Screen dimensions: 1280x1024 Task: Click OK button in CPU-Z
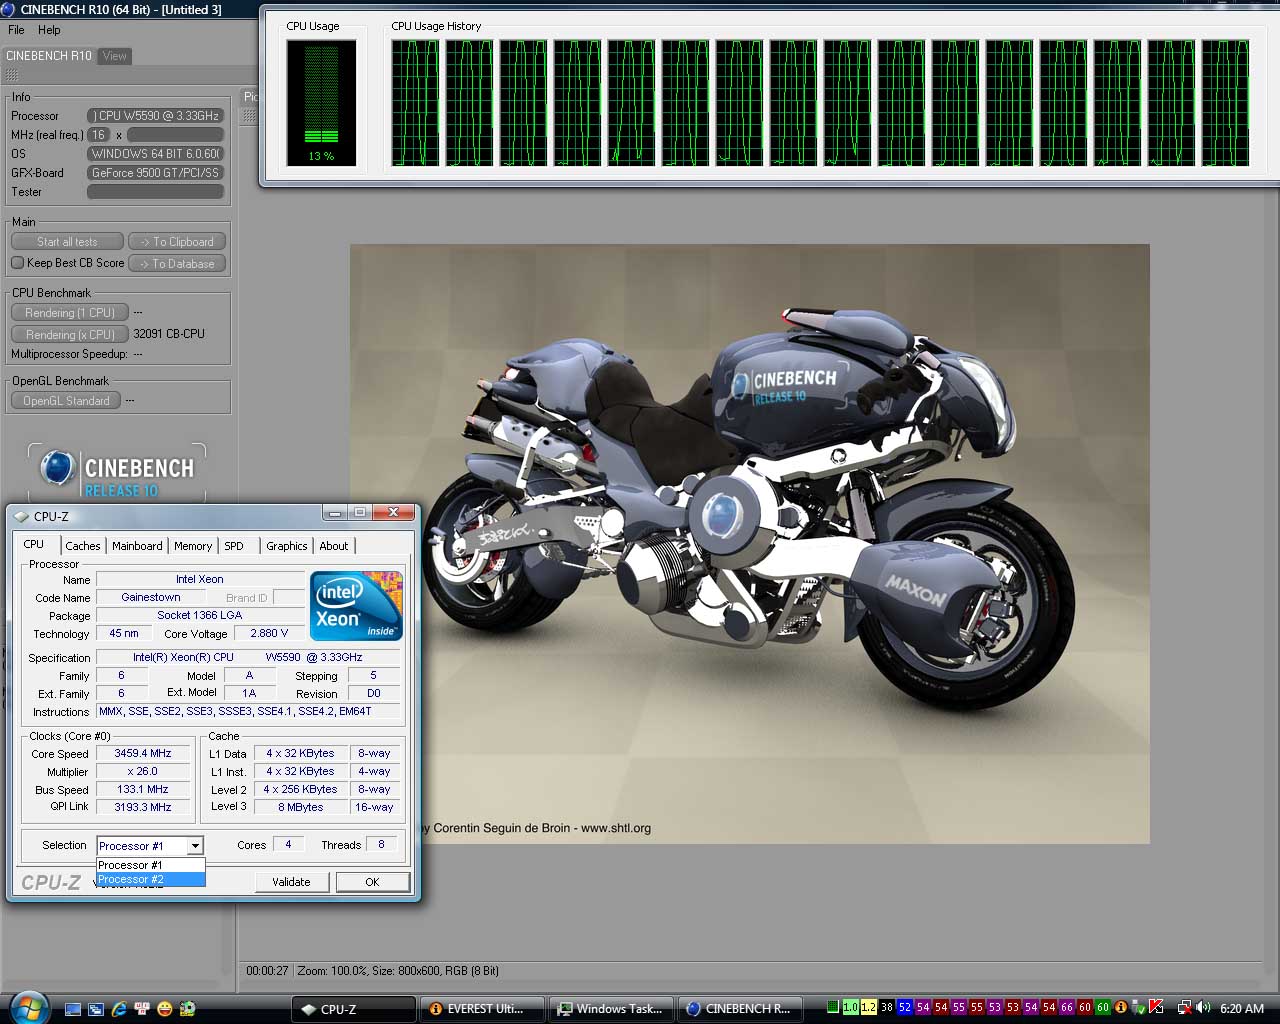[x=372, y=882]
